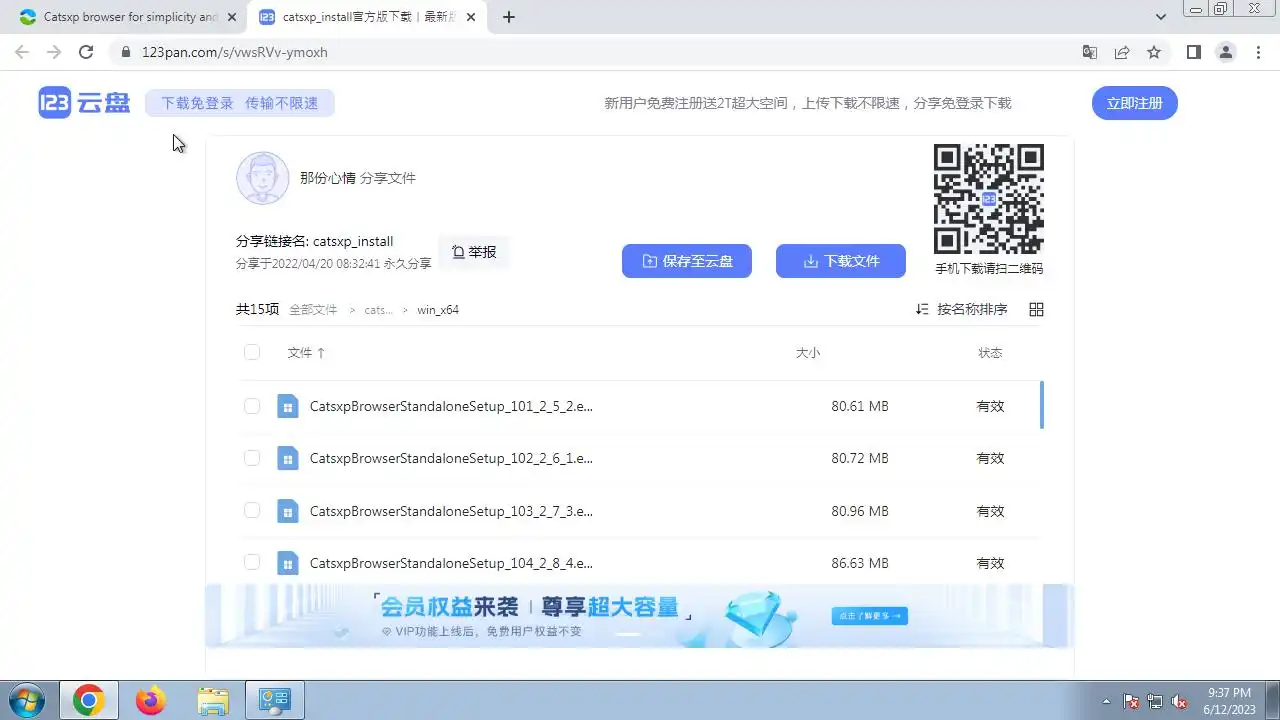Click Chrome in the taskbar

click(88, 700)
